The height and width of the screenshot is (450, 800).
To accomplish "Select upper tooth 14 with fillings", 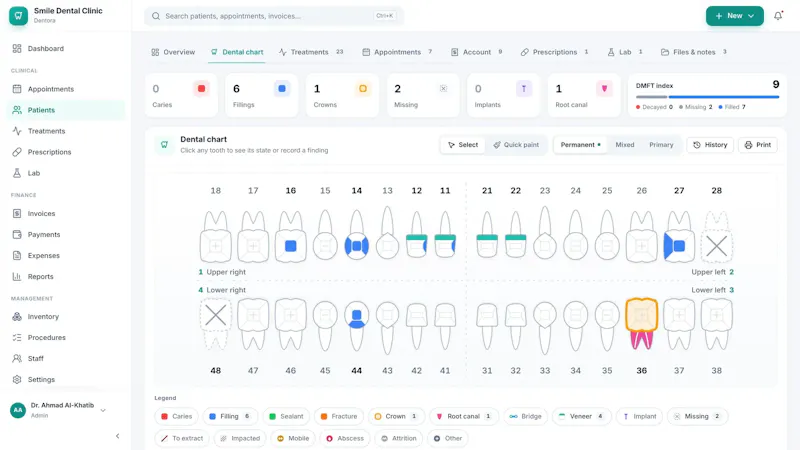I will (356, 236).
